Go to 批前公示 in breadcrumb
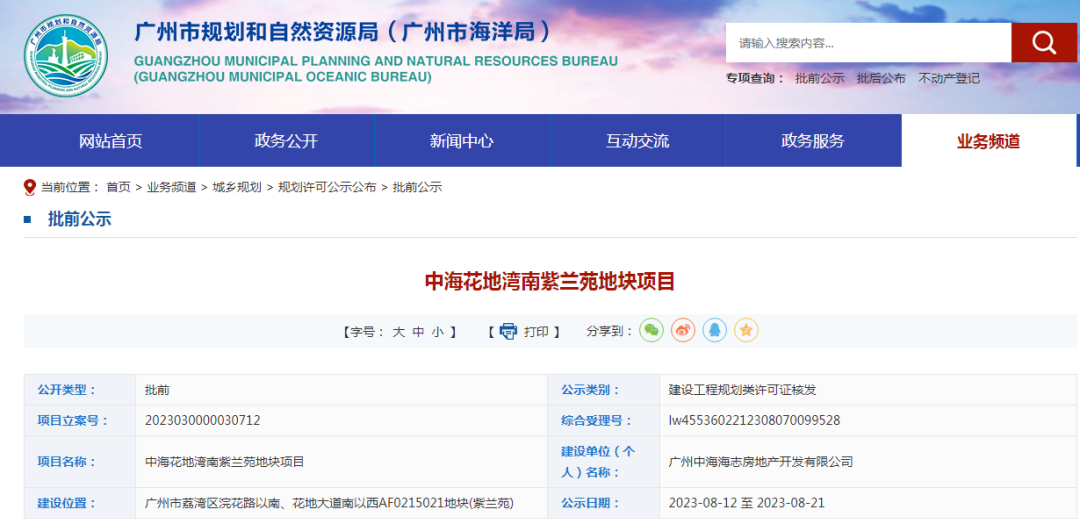1080x524 pixels. (x=417, y=187)
